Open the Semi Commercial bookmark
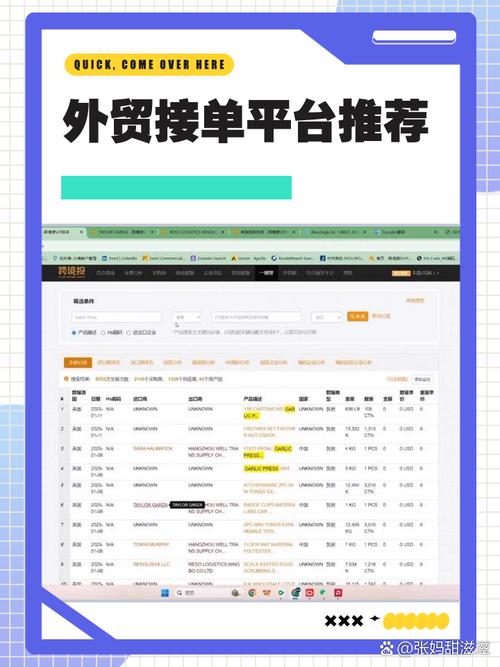The height and width of the screenshot is (667, 500). coord(164,258)
